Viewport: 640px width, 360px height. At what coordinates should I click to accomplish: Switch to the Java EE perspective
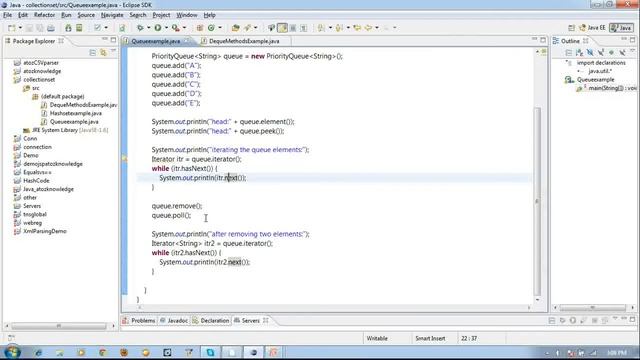(x=592, y=28)
